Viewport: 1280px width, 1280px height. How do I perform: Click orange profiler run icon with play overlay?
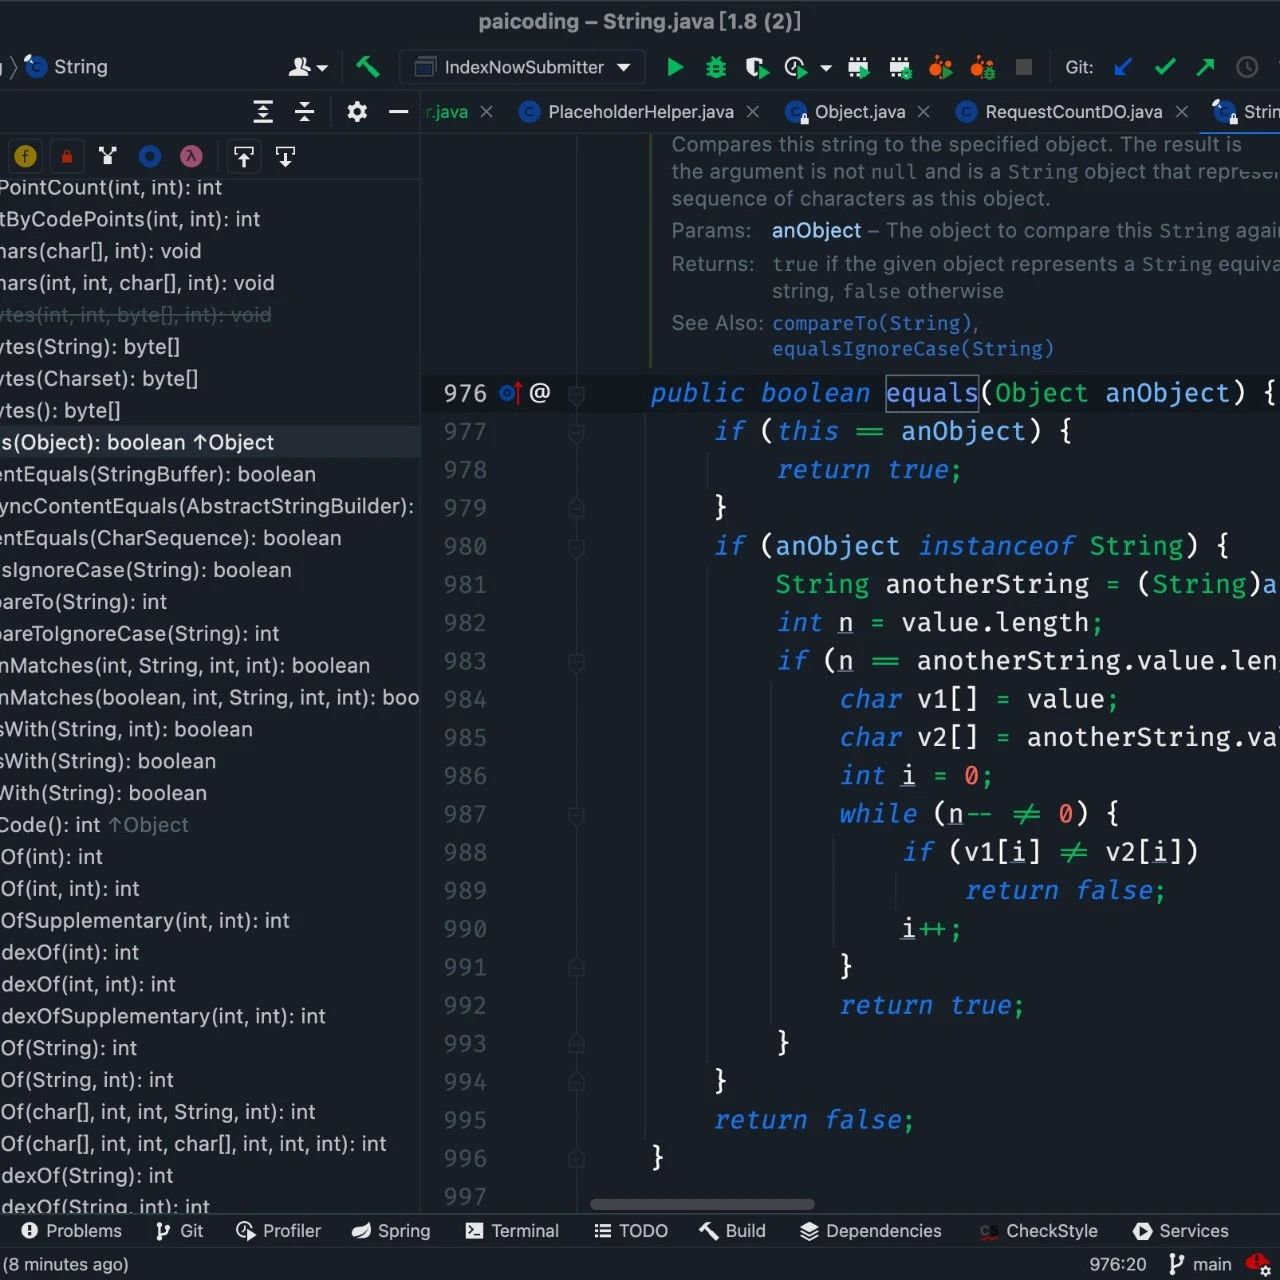(x=940, y=67)
